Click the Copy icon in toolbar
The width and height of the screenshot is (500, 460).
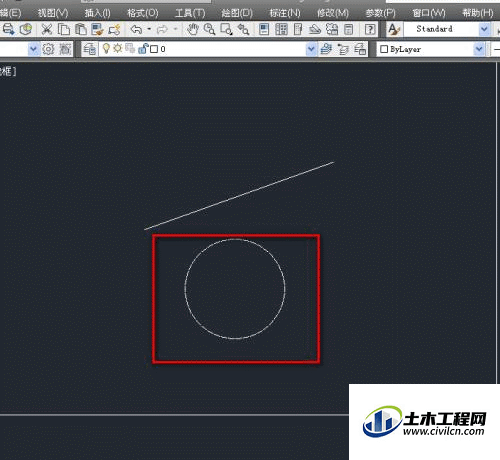64,30
